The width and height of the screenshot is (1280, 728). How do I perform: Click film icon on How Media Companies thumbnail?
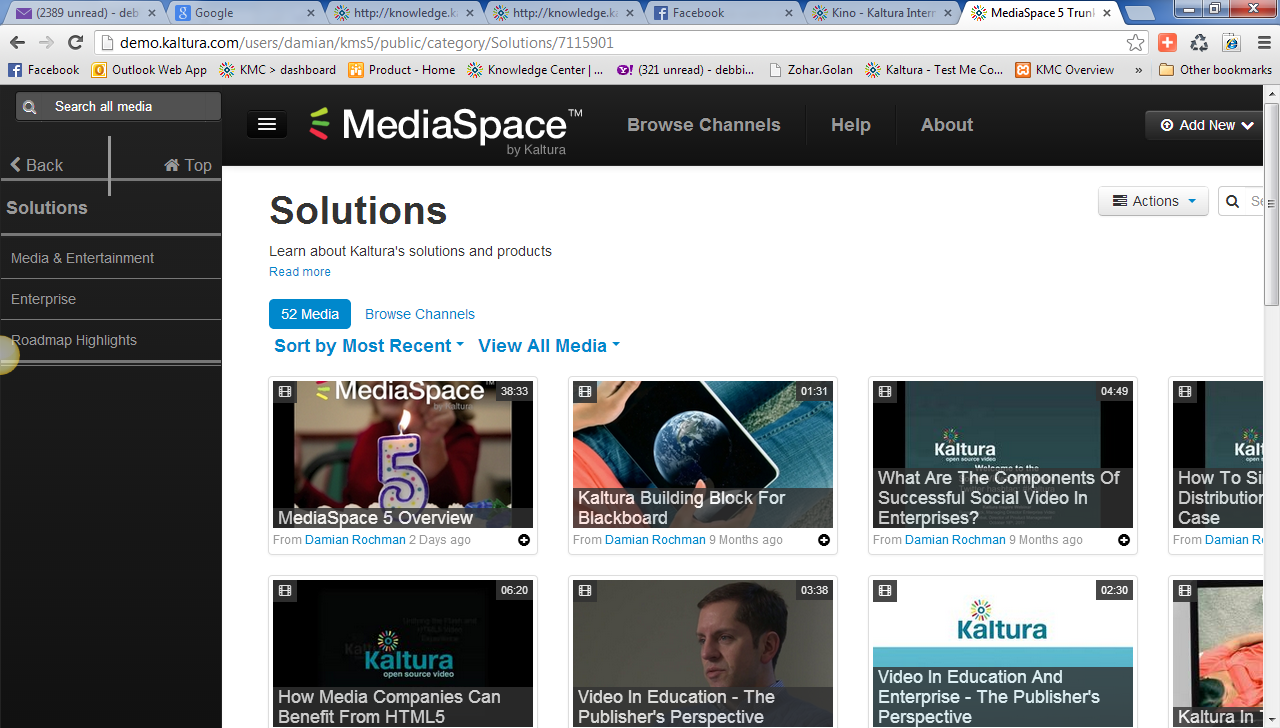[x=285, y=591]
